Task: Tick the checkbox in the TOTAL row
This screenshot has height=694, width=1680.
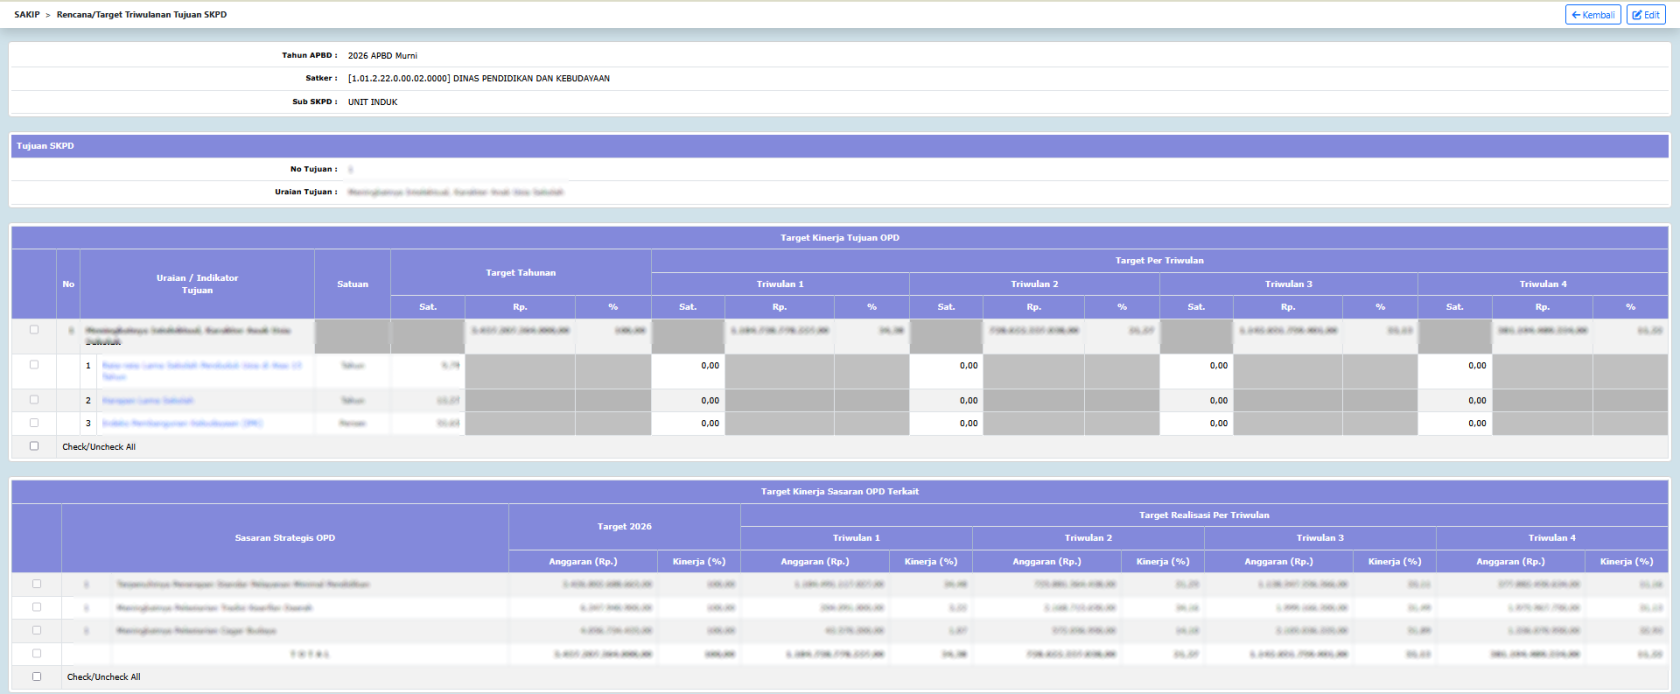Action: (37, 653)
